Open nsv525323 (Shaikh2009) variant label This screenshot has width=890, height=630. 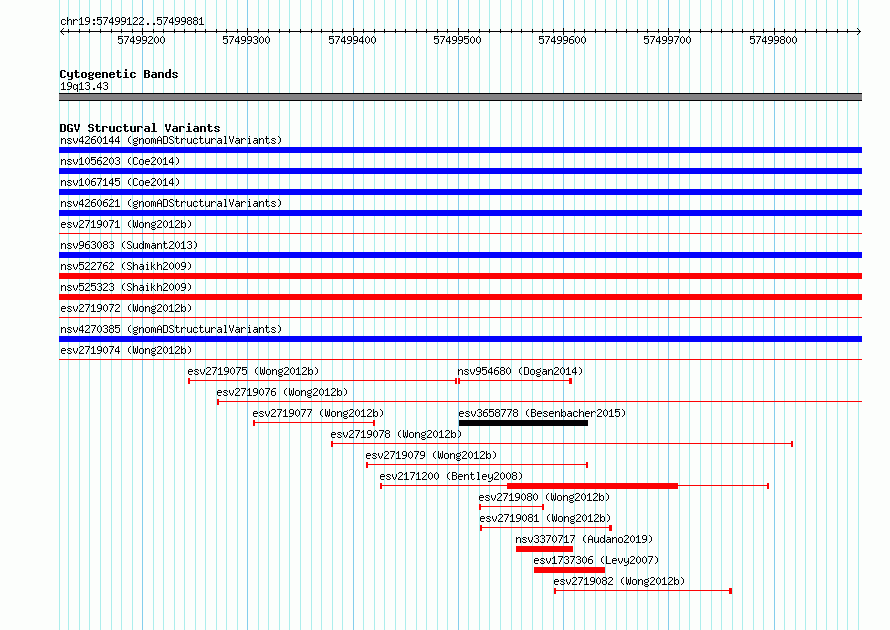click(126, 287)
